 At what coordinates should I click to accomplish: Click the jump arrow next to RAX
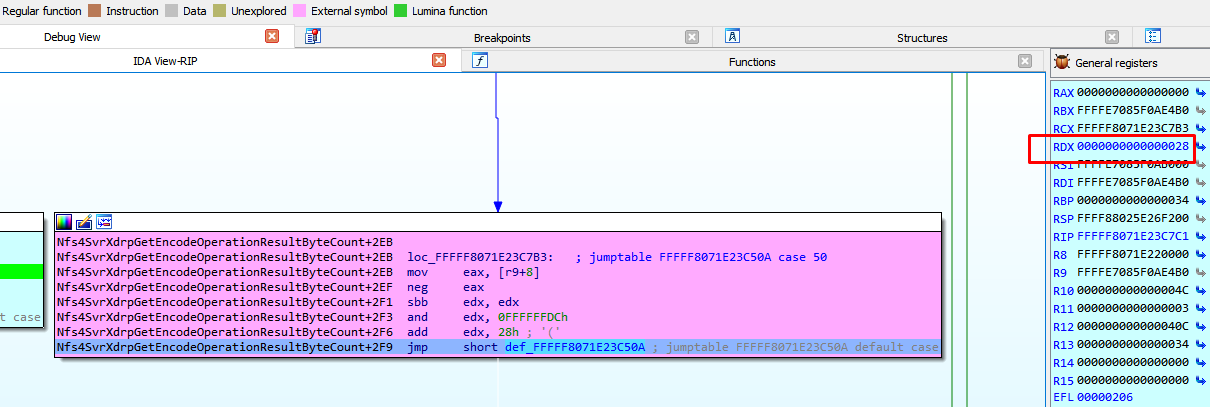(1201, 92)
